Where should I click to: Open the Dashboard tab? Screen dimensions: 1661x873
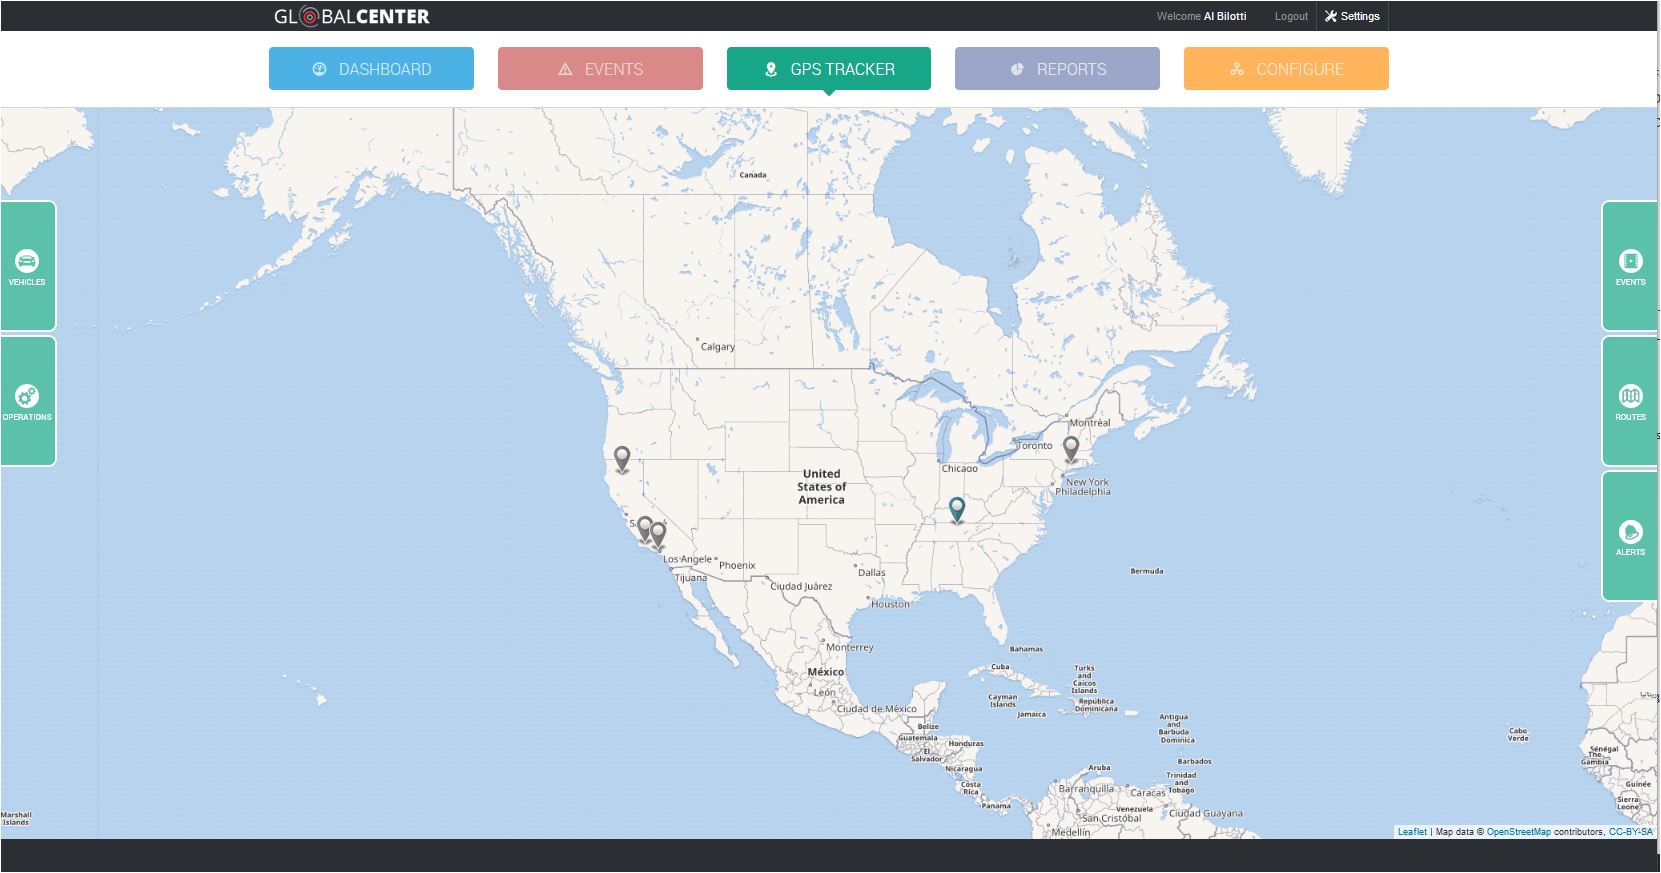pyautogui.click(x=371, y=69)
